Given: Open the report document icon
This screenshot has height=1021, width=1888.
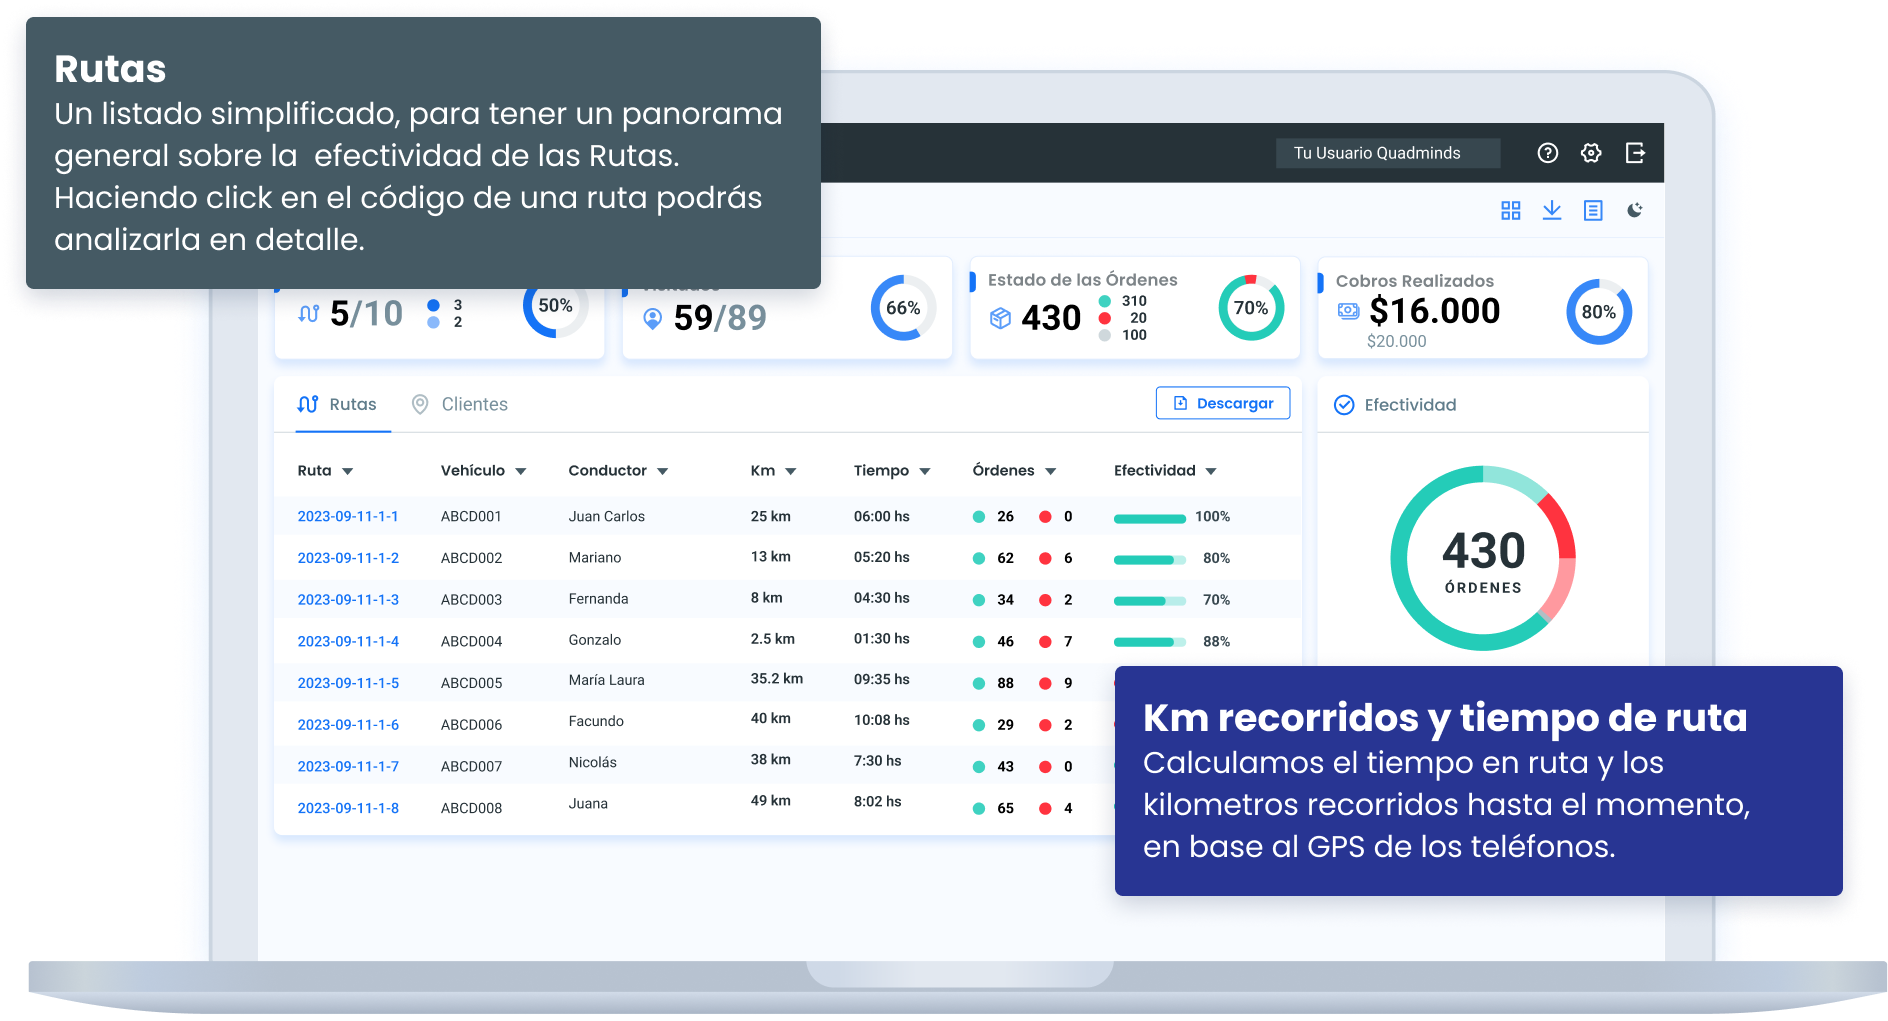Looking at the screenshot, I should click(x=1593, y=210).
